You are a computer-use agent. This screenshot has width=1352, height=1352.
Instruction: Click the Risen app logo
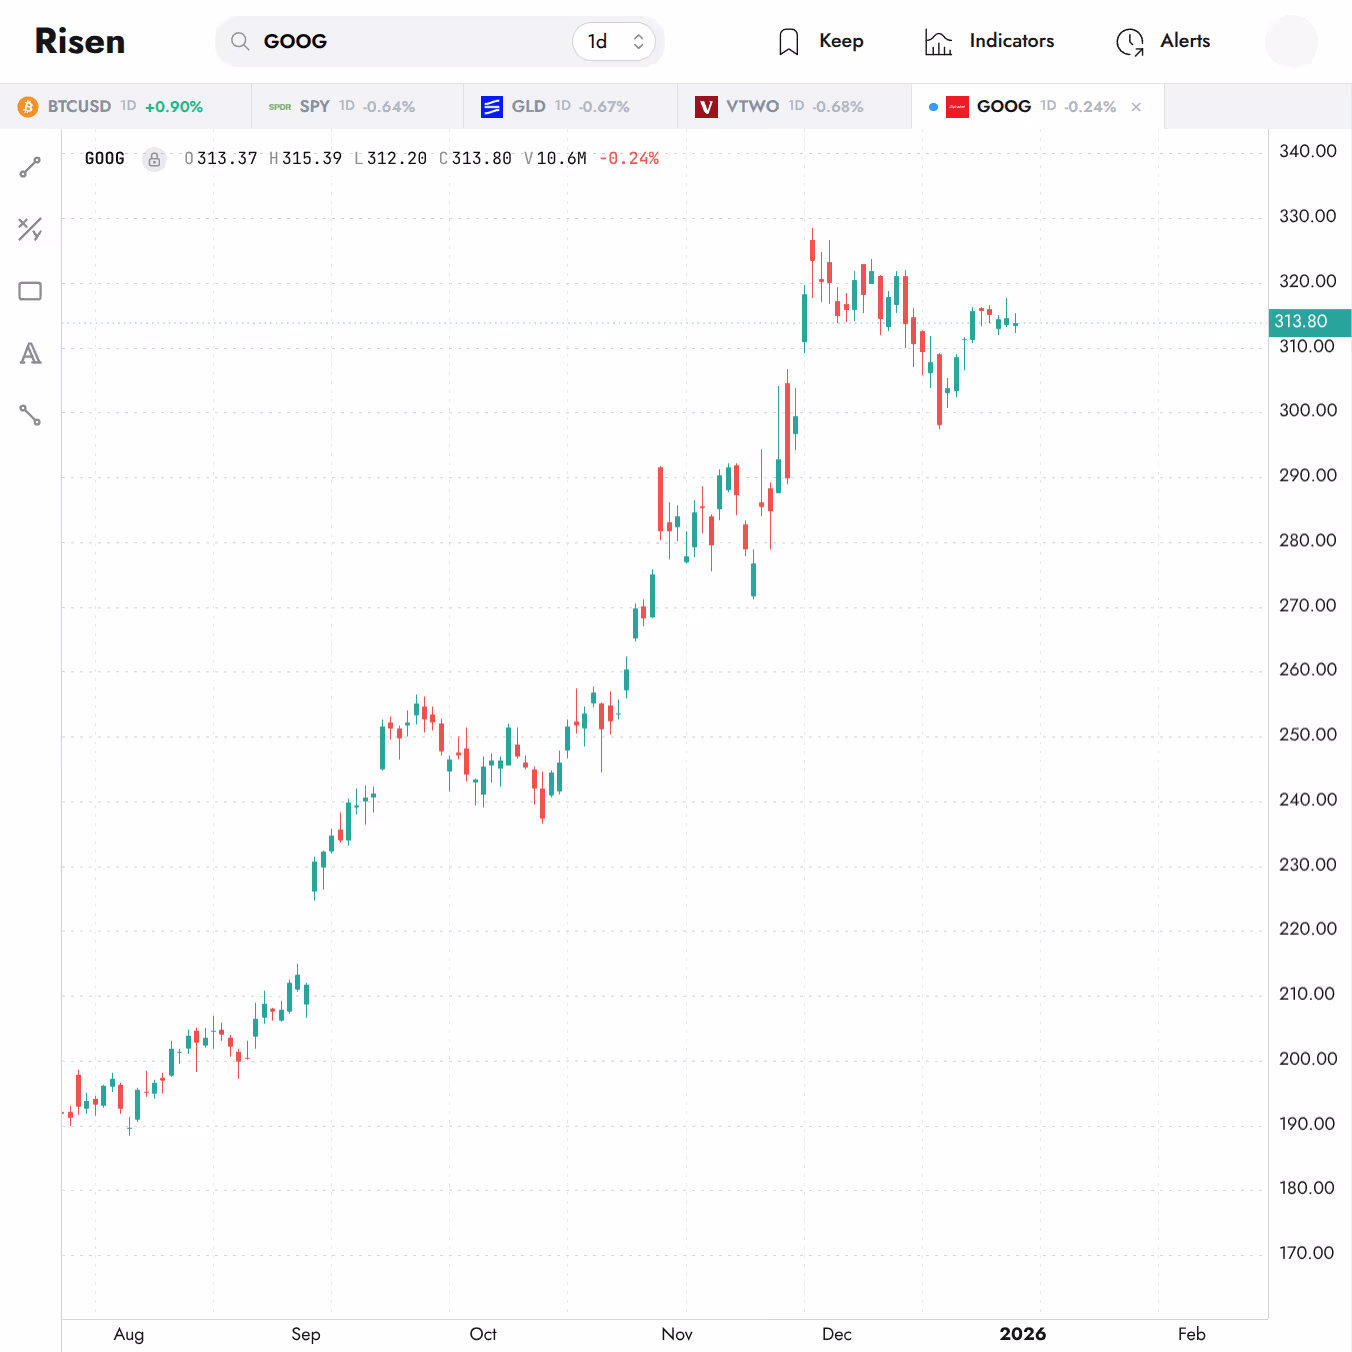click(79, 41)
